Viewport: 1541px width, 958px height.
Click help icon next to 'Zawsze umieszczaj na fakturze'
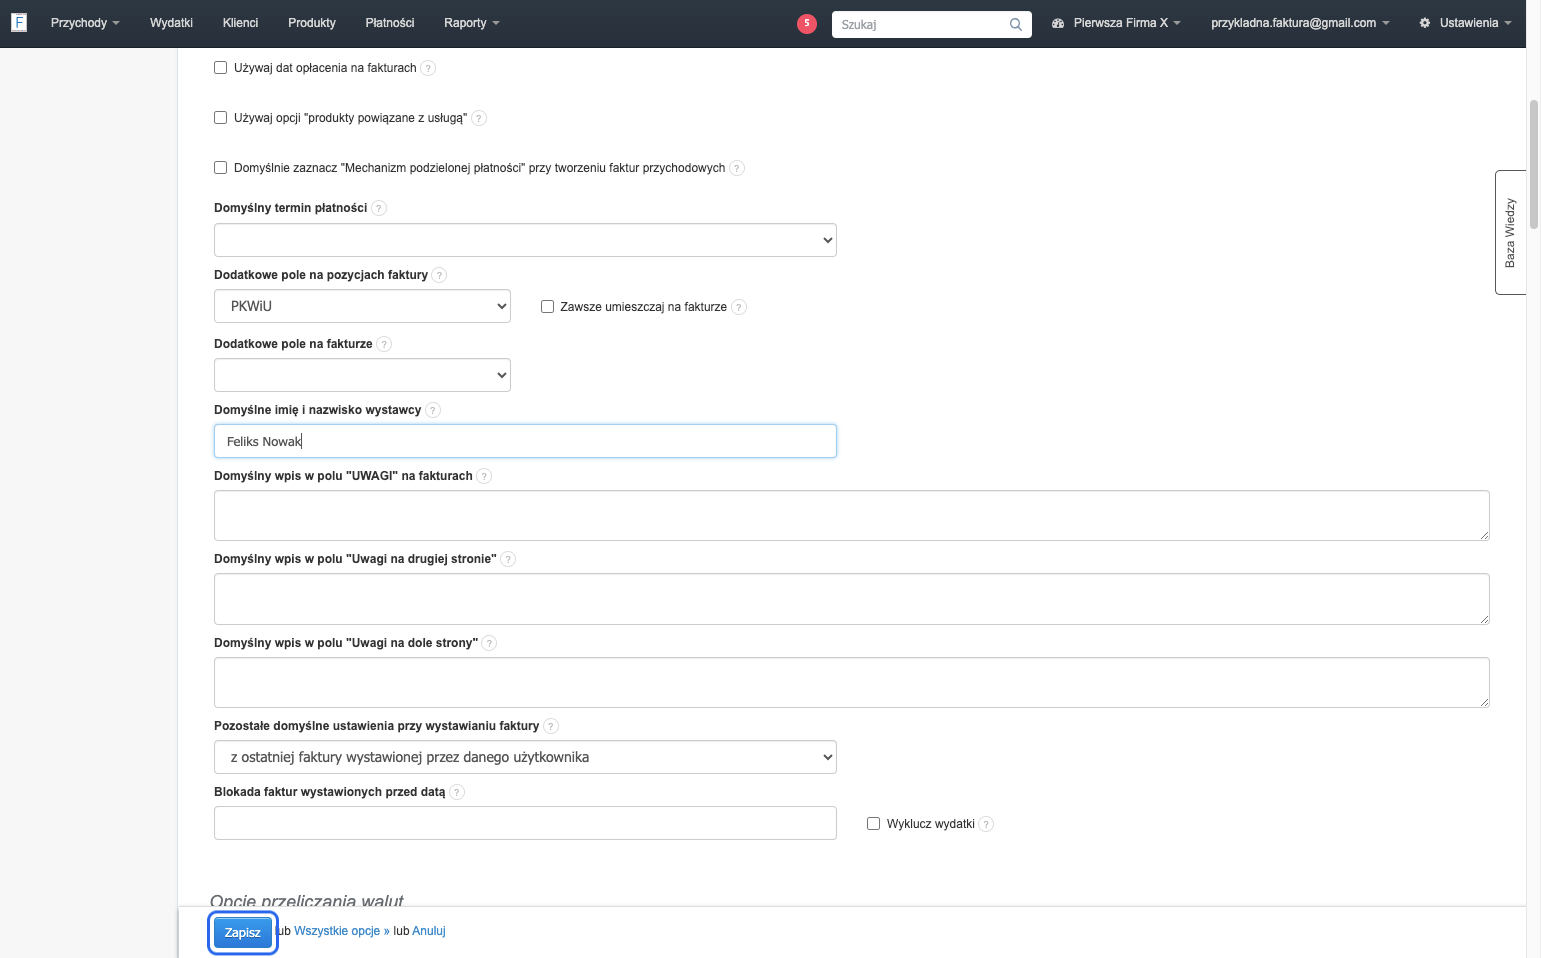click(x=739, y=307)
